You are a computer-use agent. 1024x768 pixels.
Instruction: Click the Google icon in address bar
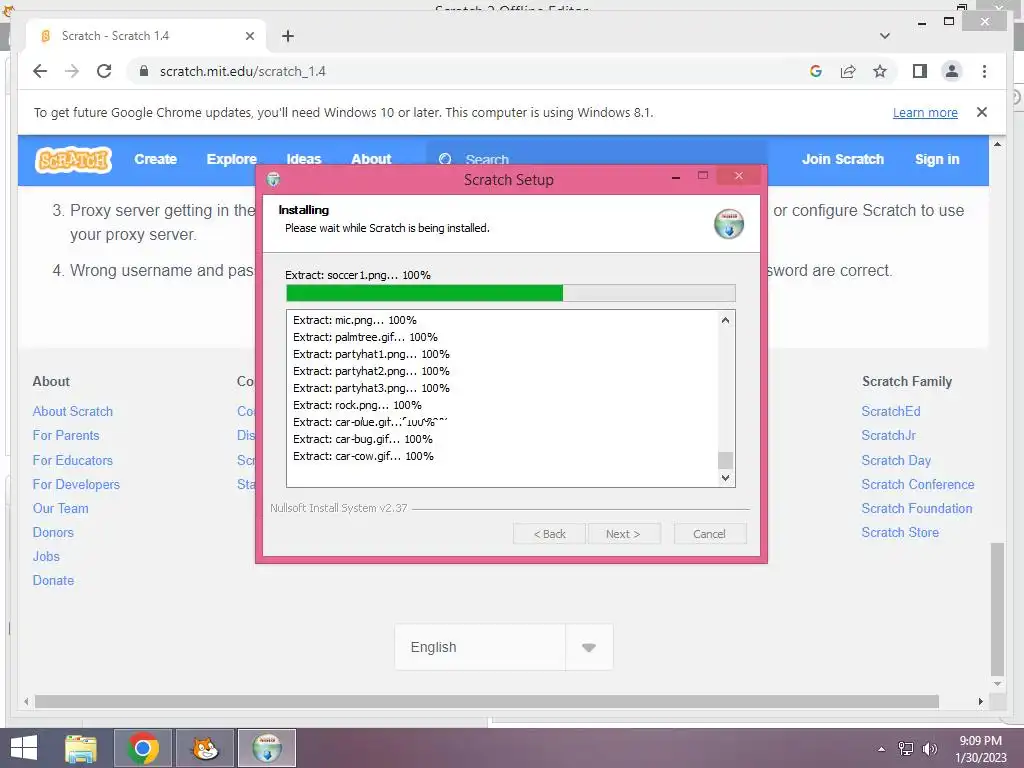[x=816, y=71]
